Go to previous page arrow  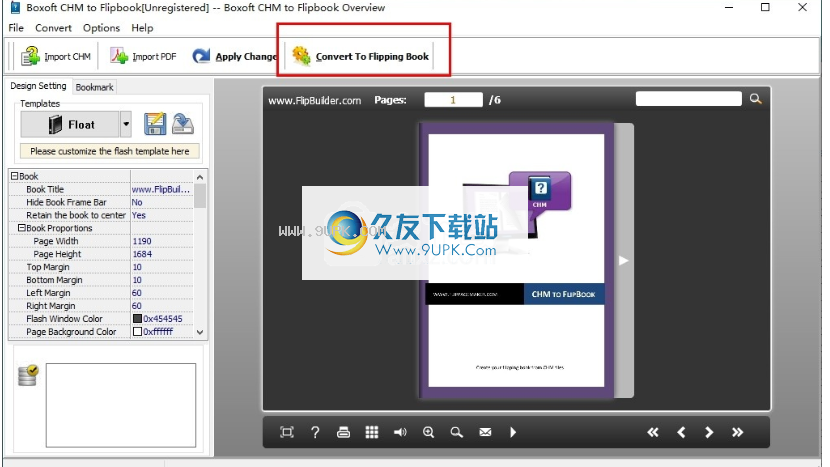[x=681, y=432]
